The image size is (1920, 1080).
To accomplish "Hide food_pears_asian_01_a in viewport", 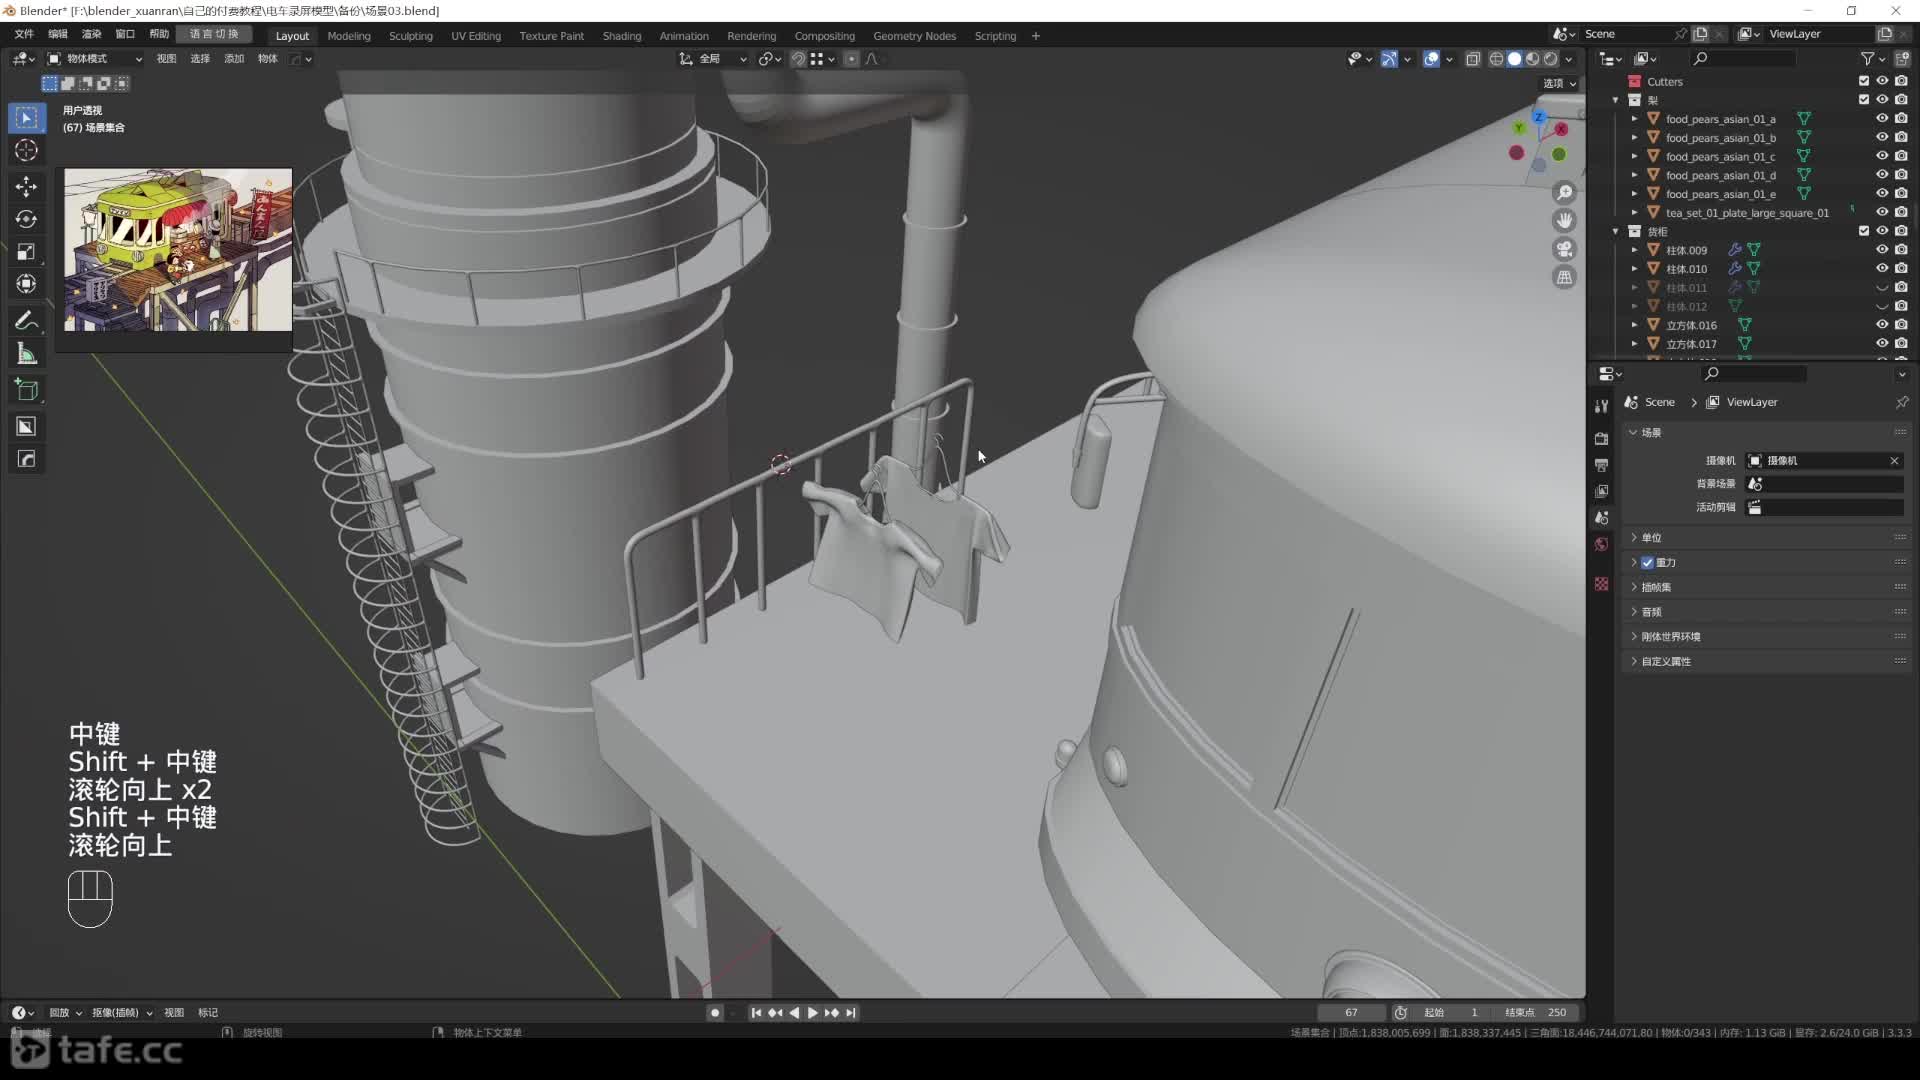I will (1882, 119).
